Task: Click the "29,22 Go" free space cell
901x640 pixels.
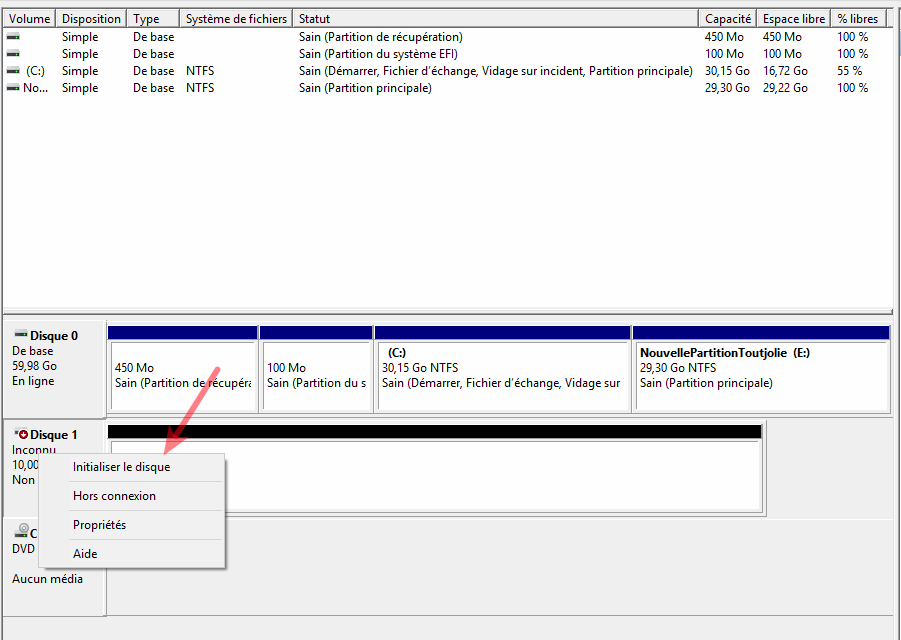Action: tap(785, 88)
